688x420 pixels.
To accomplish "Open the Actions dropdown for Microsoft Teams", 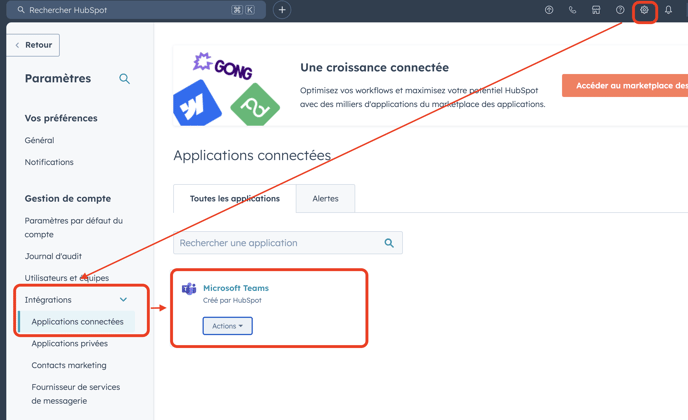I will 227,326.
